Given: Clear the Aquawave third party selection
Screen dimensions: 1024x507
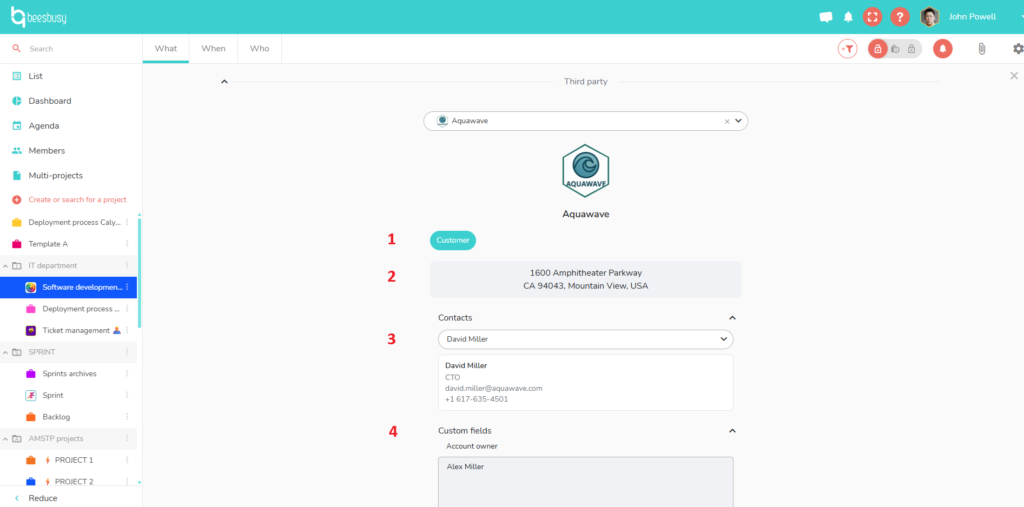Looking at the screenshot, I should (x=727, y=121).
